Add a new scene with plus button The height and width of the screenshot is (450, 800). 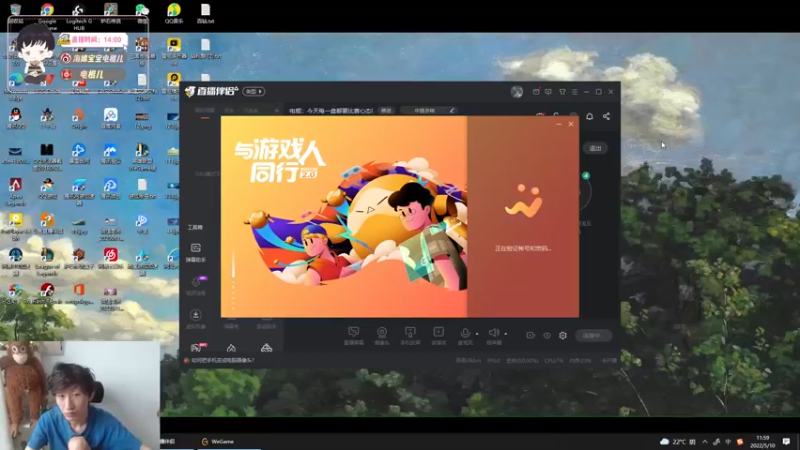(x=277, y=110)
